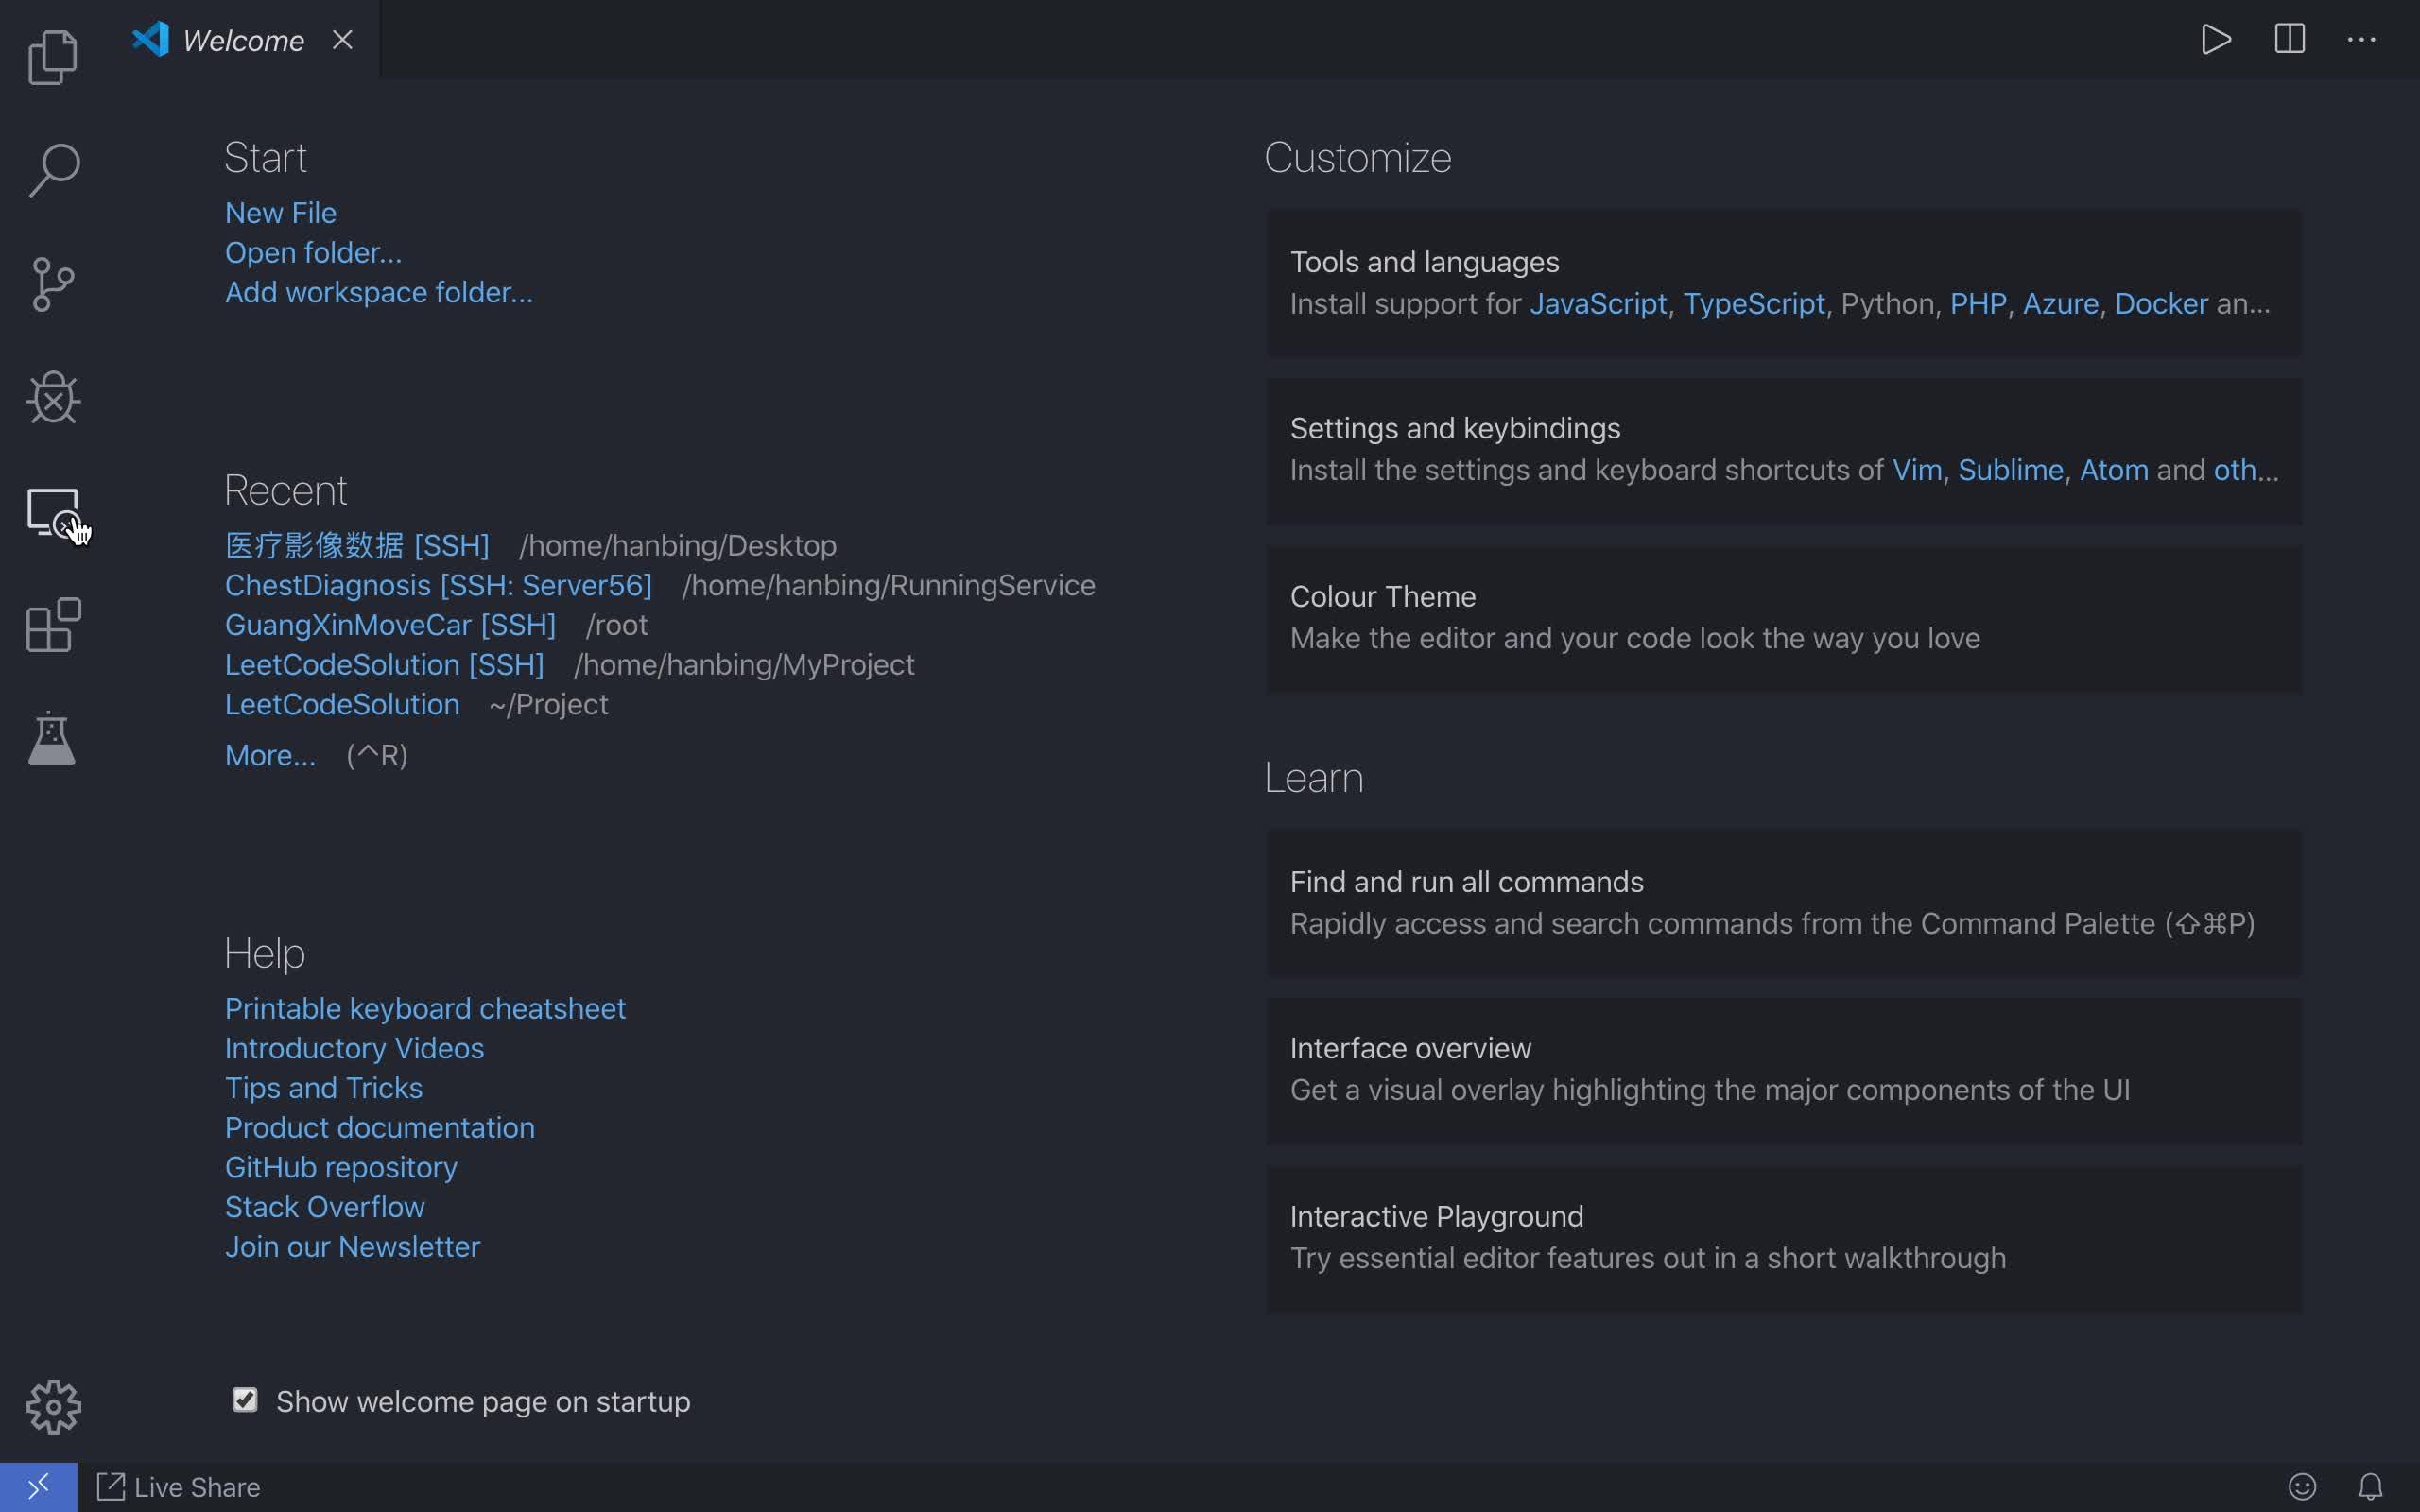
Task: Open Product documentation link
Action: [379, 1128]
